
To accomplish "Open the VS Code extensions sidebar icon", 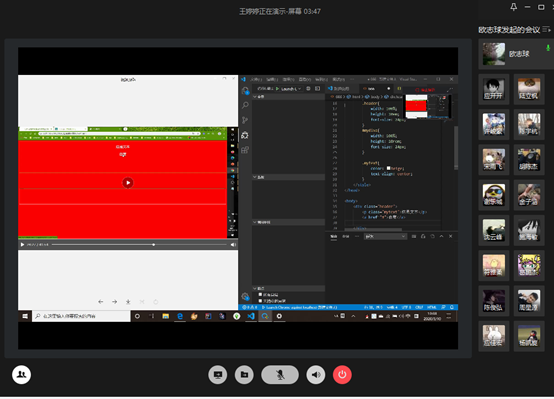I will 245,150.
